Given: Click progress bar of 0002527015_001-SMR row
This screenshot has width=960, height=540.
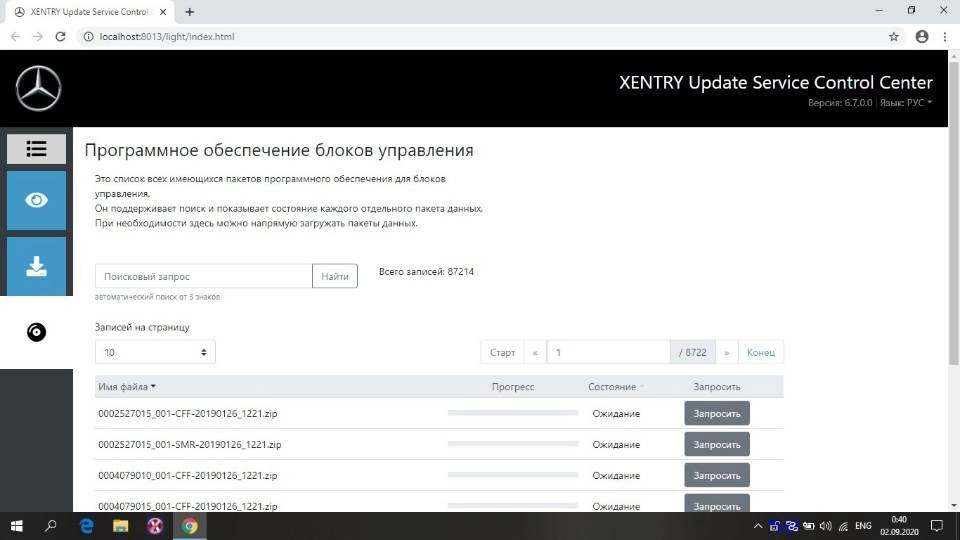Looking at the screenshot, I should click(513, 444).
